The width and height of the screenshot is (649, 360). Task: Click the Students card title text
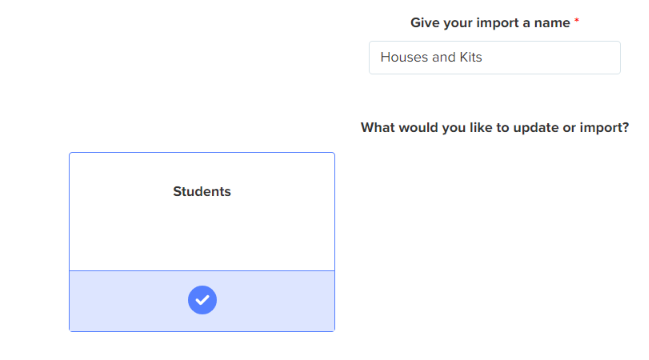coord(202,192)
